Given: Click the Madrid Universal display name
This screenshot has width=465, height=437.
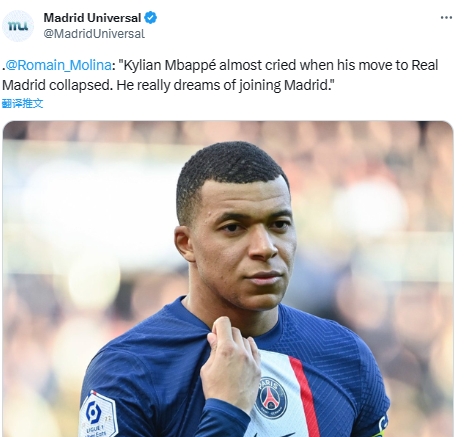Looking at the screenshot, I should pyautogui.click(x=92, y=18).
